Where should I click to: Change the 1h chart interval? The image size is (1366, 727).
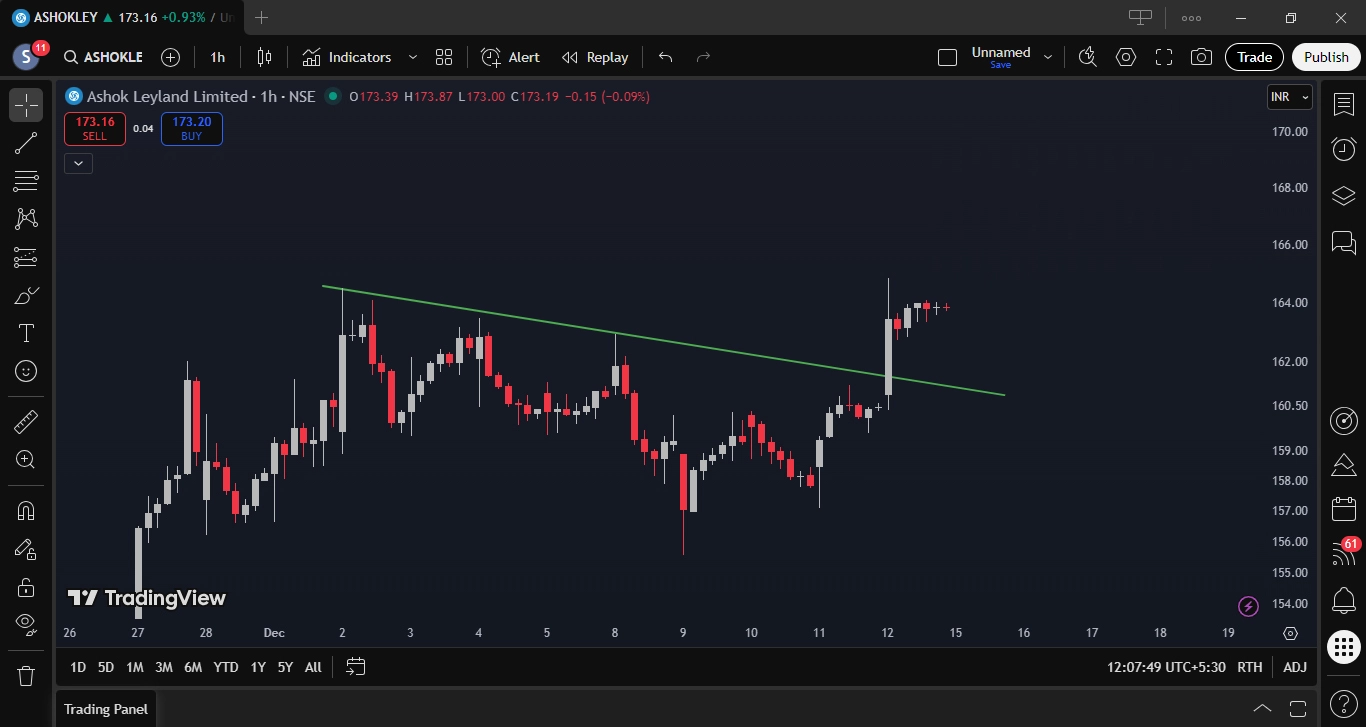(218, 57)
